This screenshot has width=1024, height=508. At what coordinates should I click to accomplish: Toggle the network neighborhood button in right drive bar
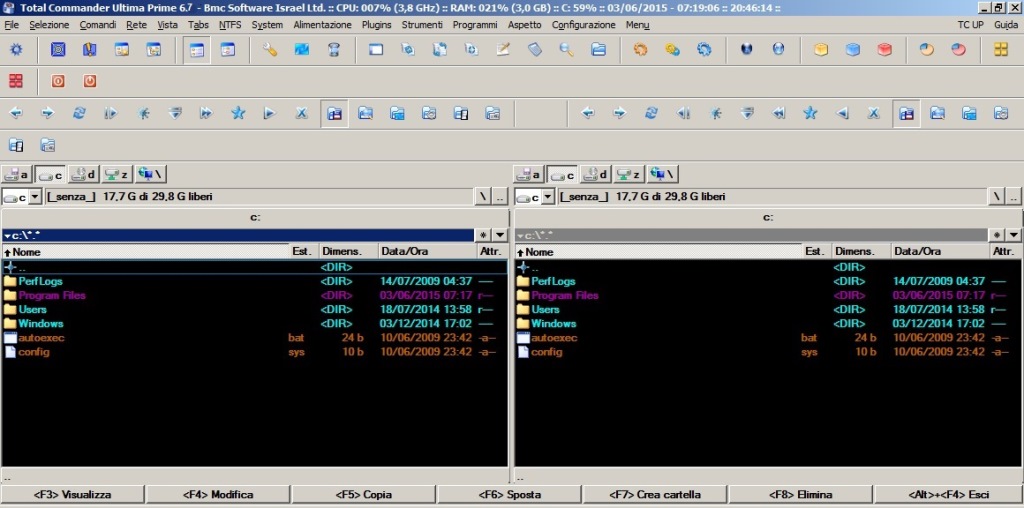click(664, 174)
